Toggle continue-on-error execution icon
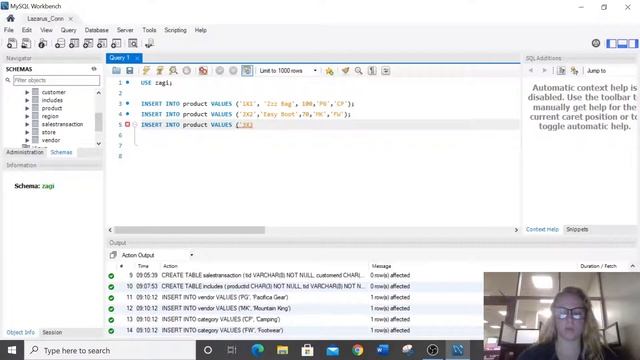Viewport: 640px width, 360px height. [203, 71]
